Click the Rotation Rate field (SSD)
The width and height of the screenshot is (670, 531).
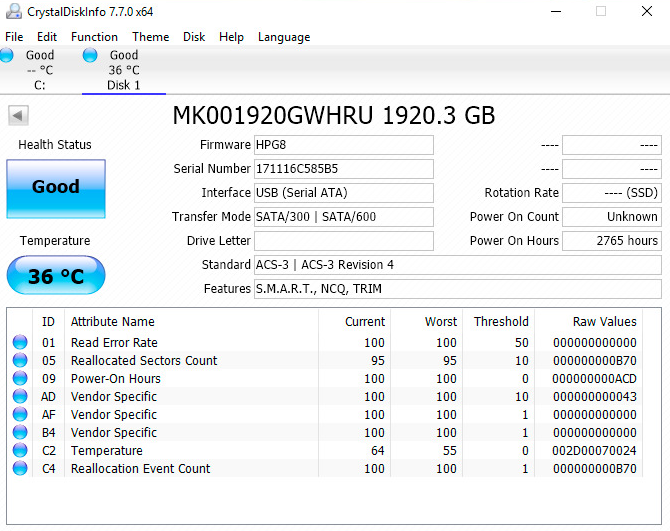click(x=612, y=193)
